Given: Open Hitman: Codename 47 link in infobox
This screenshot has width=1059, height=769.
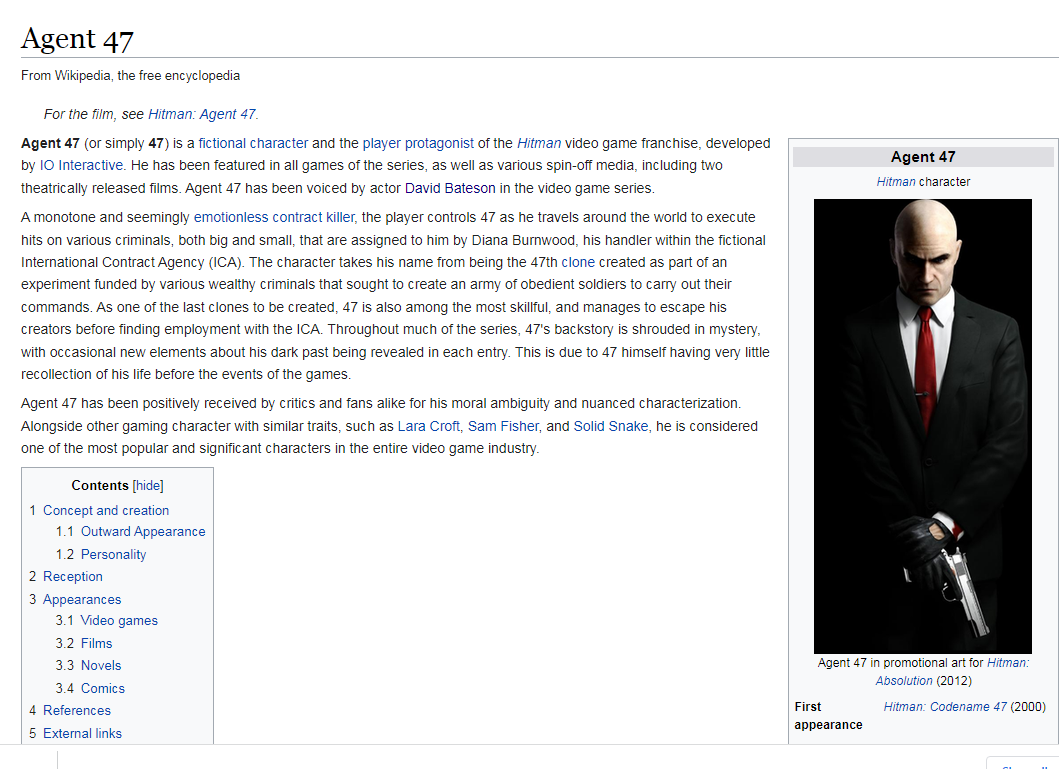Looking at the screenshot, I should (945, 706).
